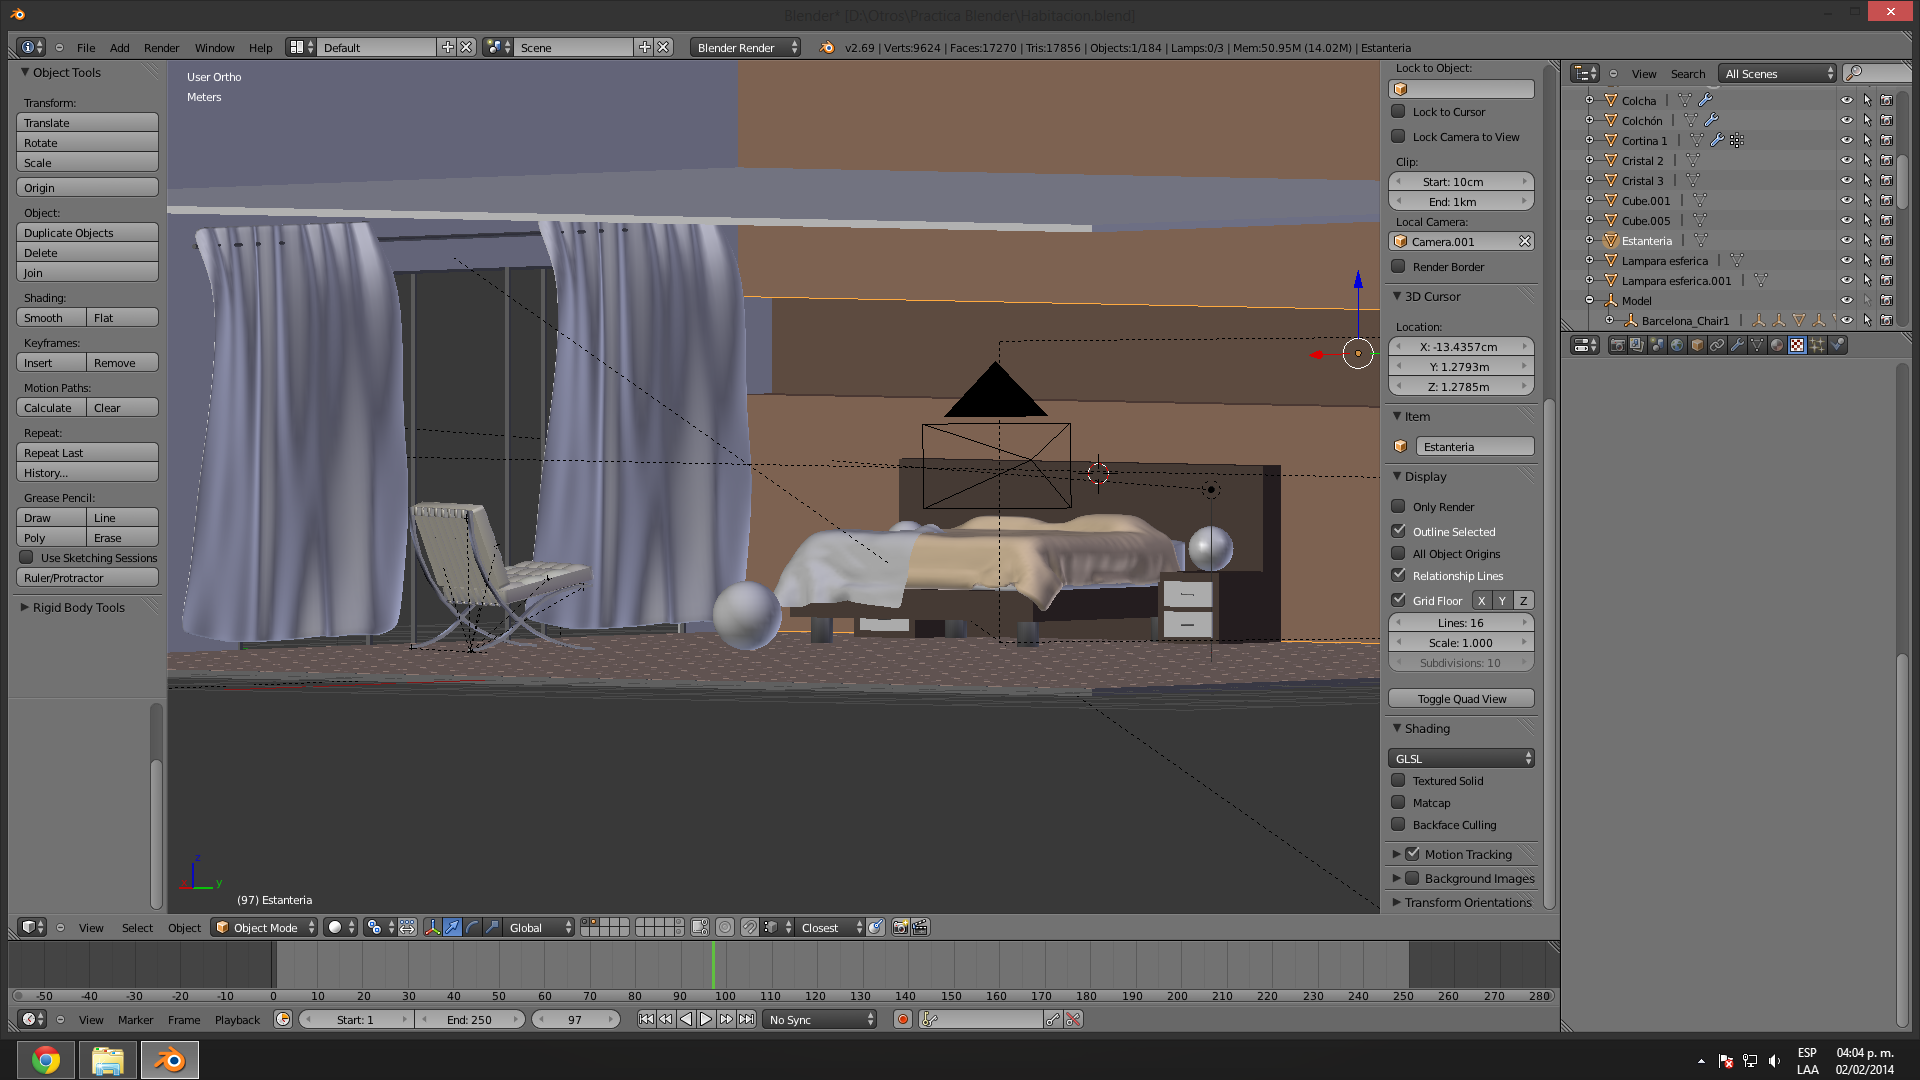
Task: Enable Lock Camera to View
Action: (1399, 136)
